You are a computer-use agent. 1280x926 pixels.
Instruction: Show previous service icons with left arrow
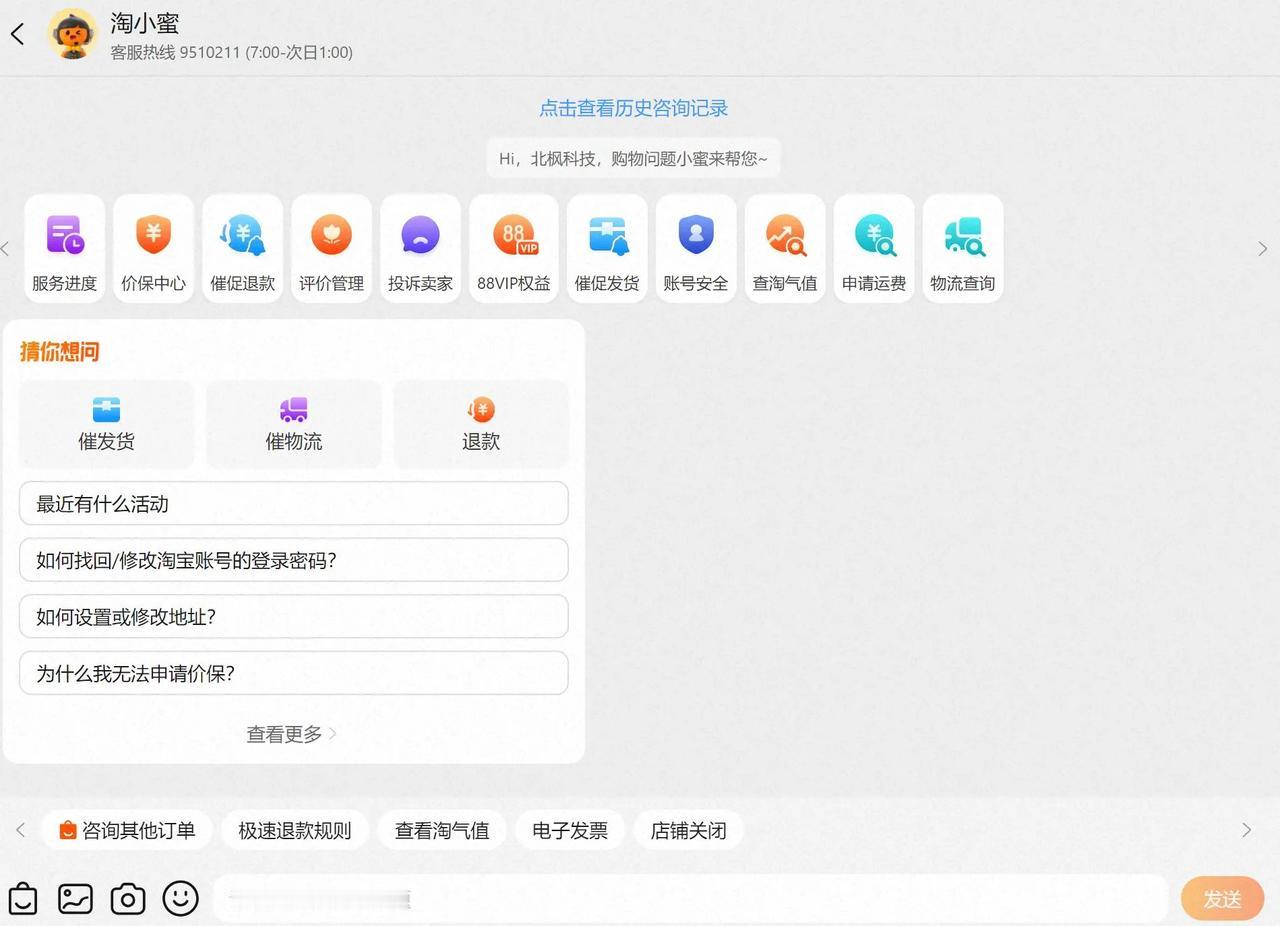point(6,249)
